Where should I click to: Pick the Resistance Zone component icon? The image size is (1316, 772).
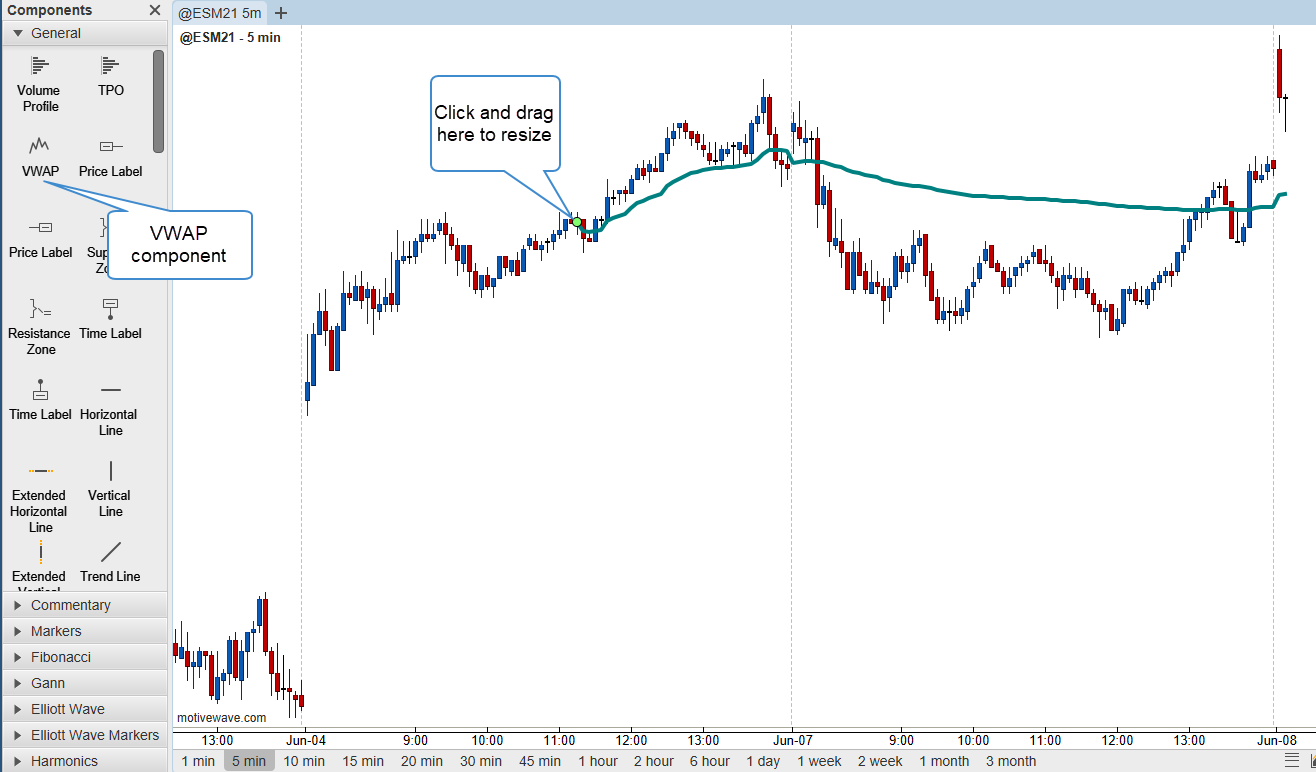point(40,309)
